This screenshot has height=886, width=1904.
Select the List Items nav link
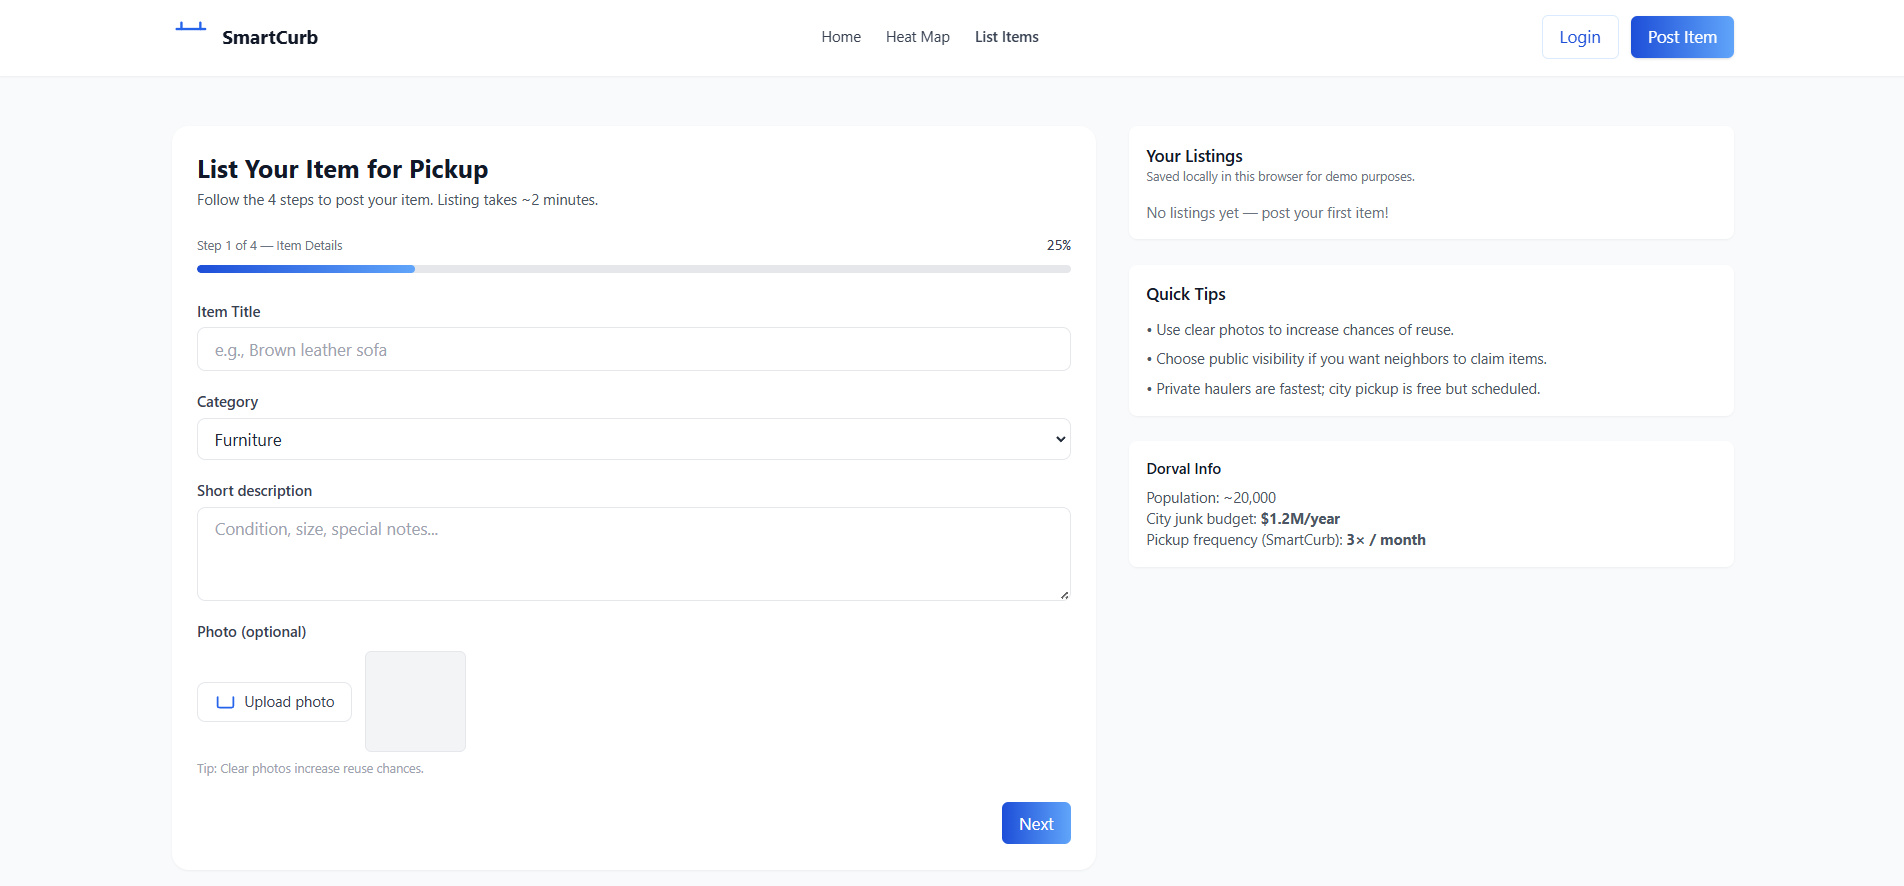[1007, 37]
